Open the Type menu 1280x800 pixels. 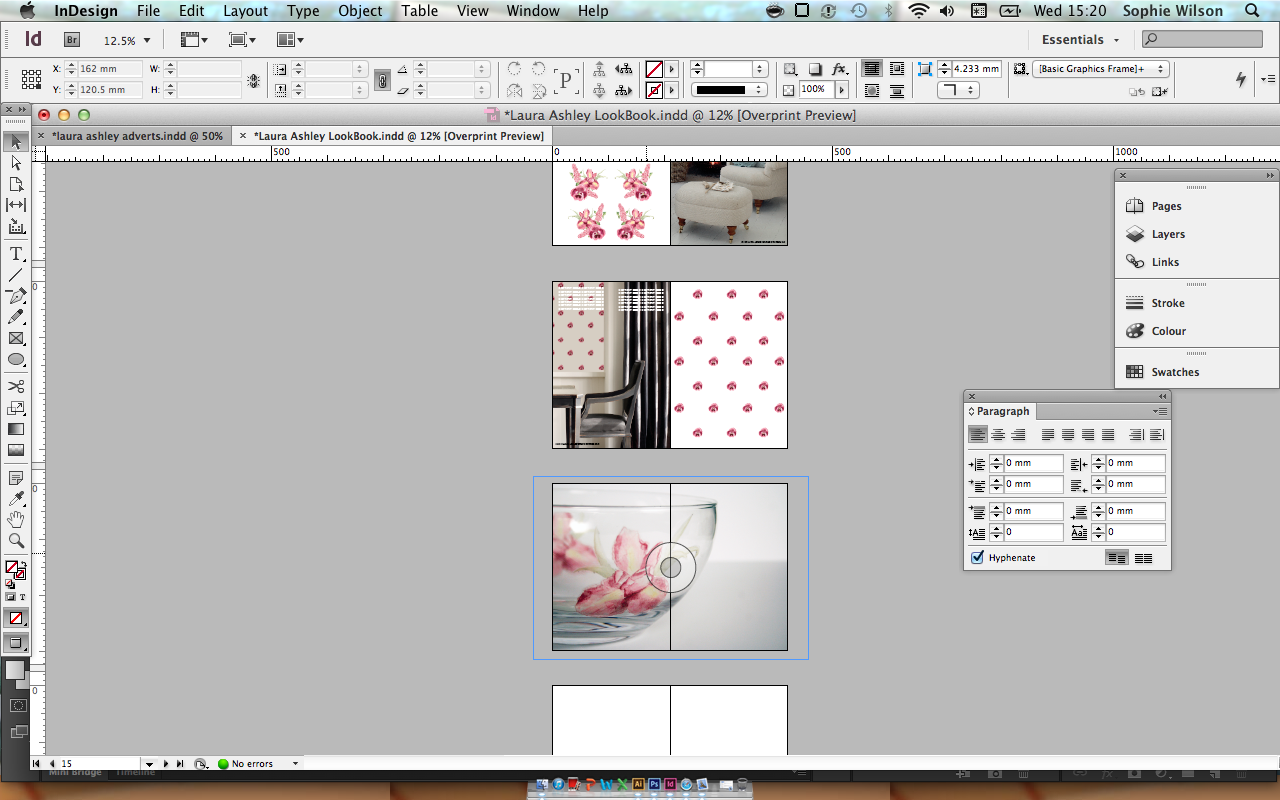click(303, 11)
